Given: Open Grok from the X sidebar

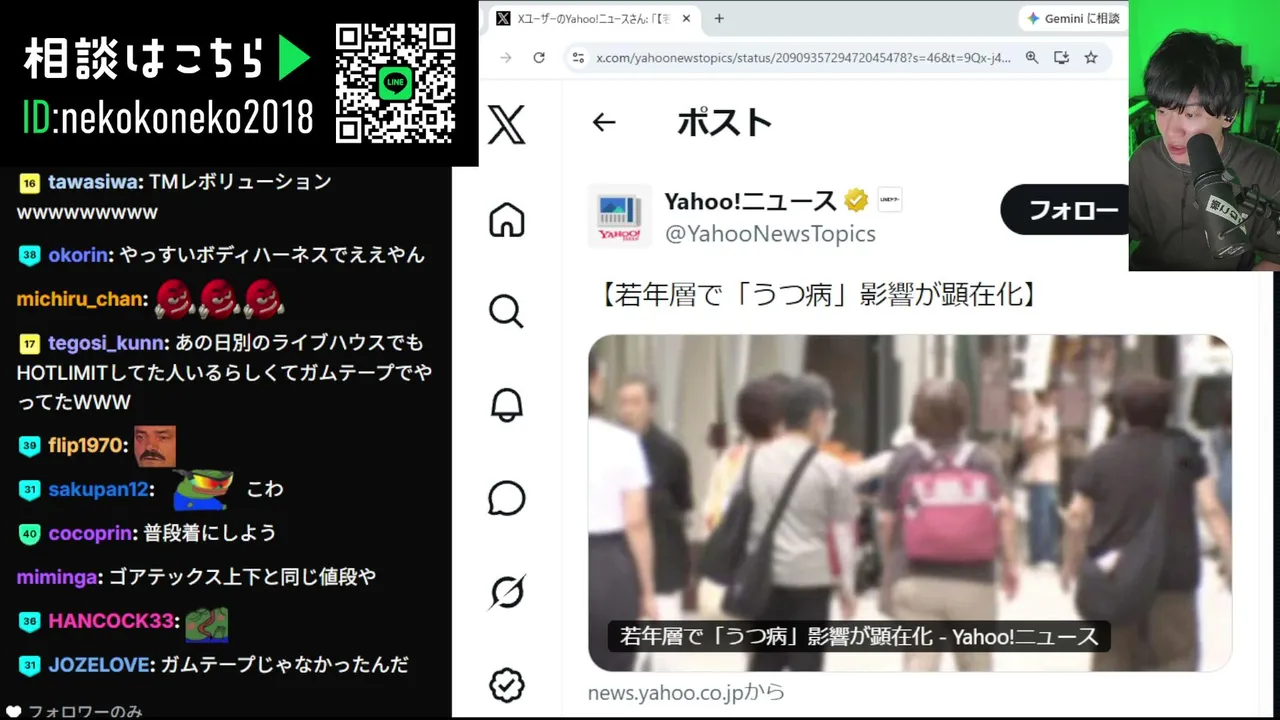Looking at the screenshot, I should (507, 592).
